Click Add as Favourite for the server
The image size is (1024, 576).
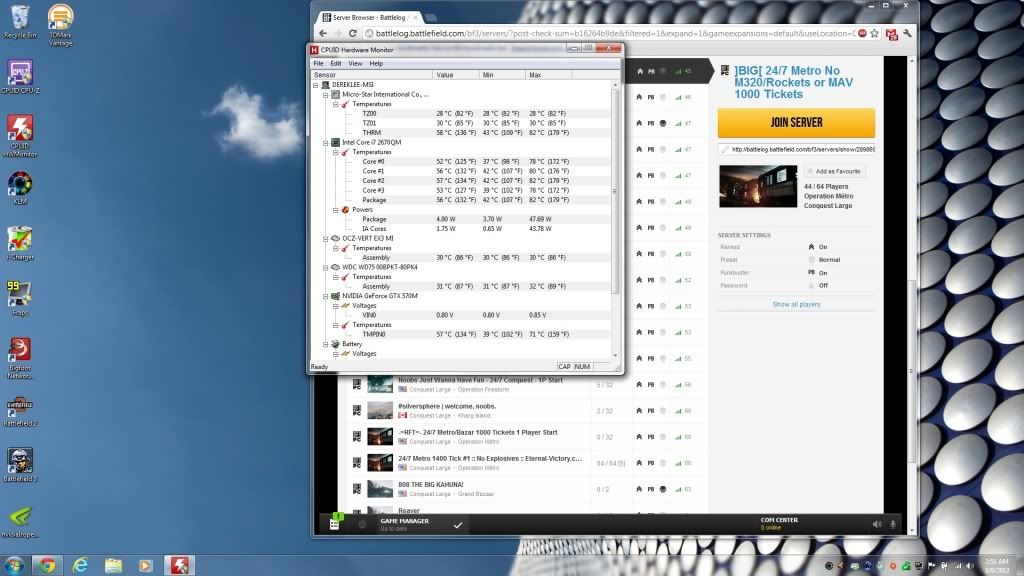point(835,171)
